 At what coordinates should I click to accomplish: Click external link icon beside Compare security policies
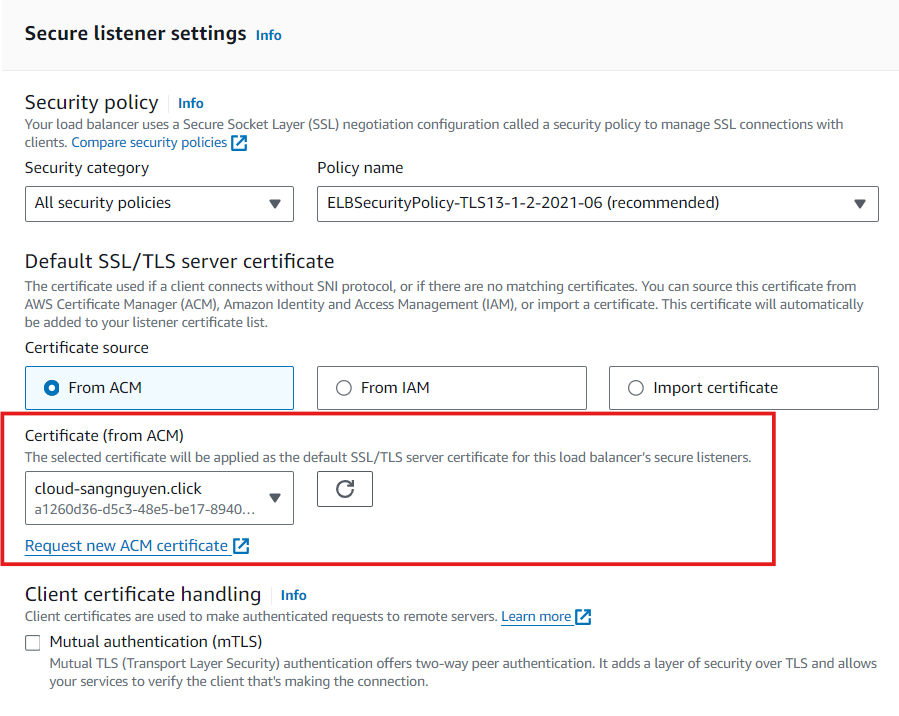coord(239,143)
